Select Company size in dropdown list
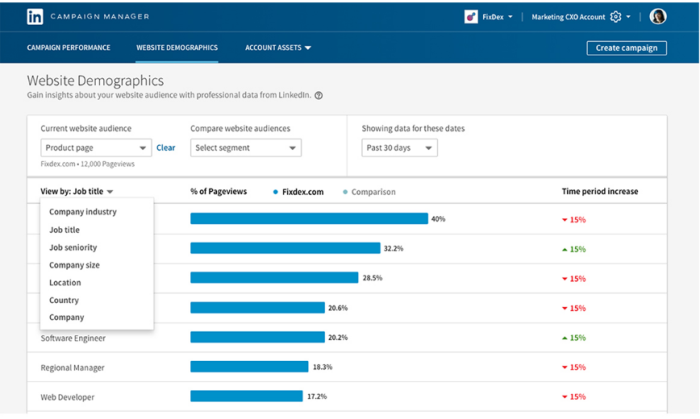The width and height of the screenshot is (700, 419). pyautogui.click(x=75, y=265)
